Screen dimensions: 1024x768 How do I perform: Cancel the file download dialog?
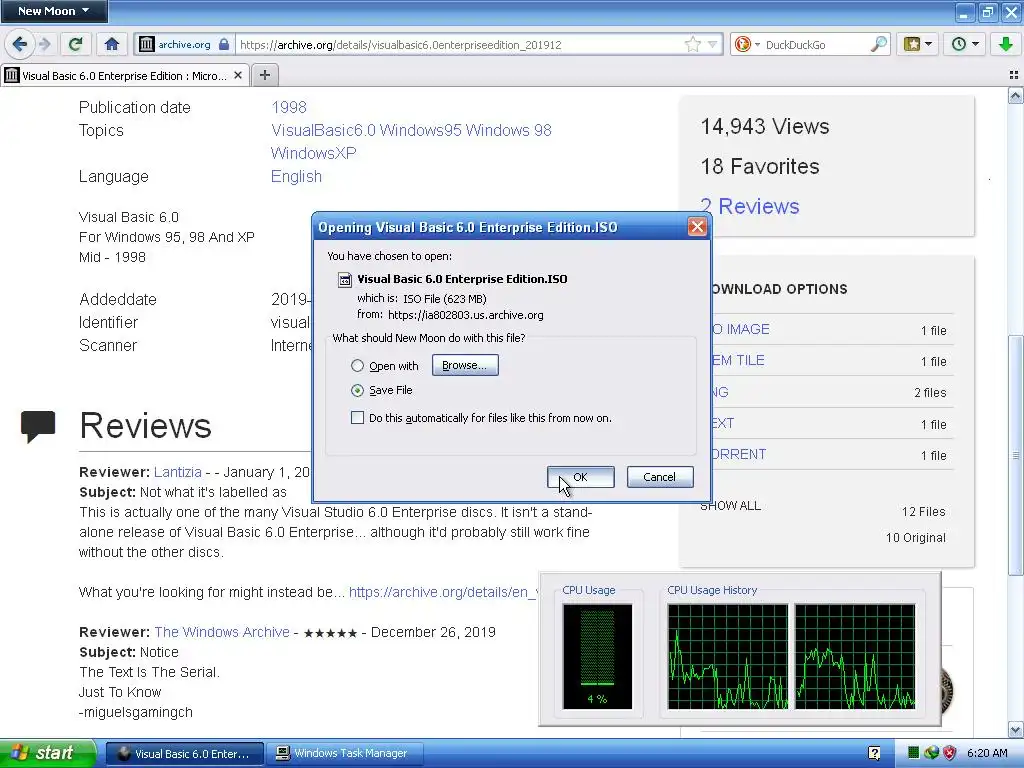(x=660, y=477)
